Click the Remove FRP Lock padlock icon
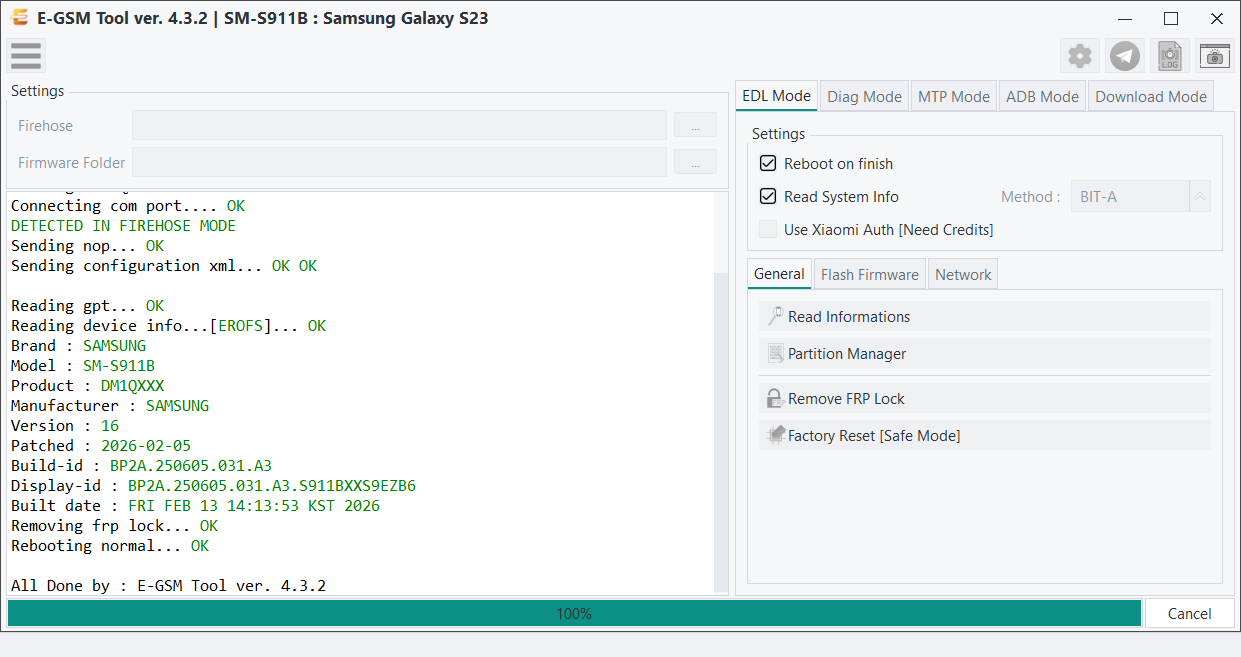This screenshot has width=1241, height=657. 775,398
